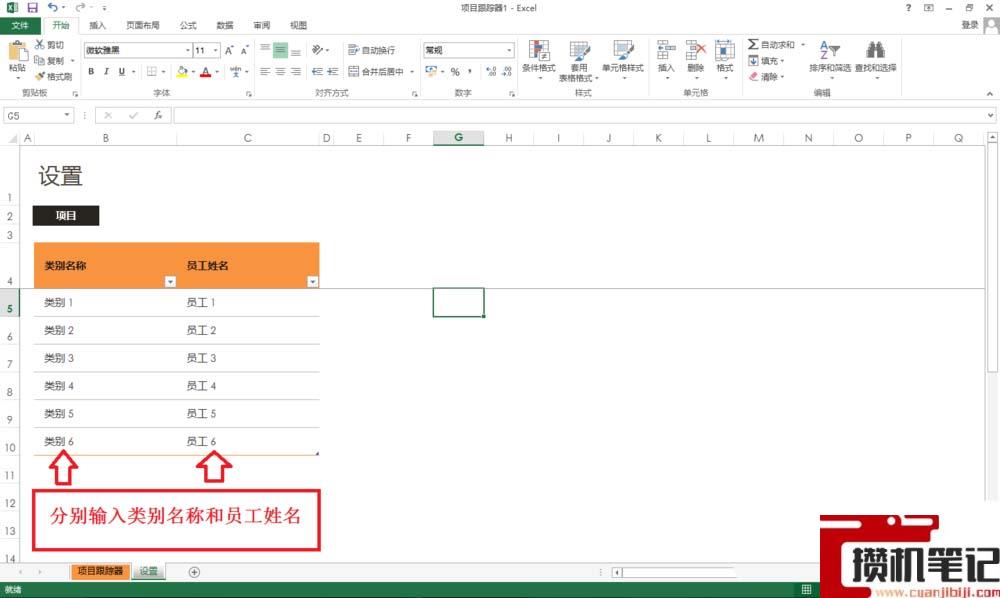
Task: Open number format dropdown 常规
Action: 509,50
